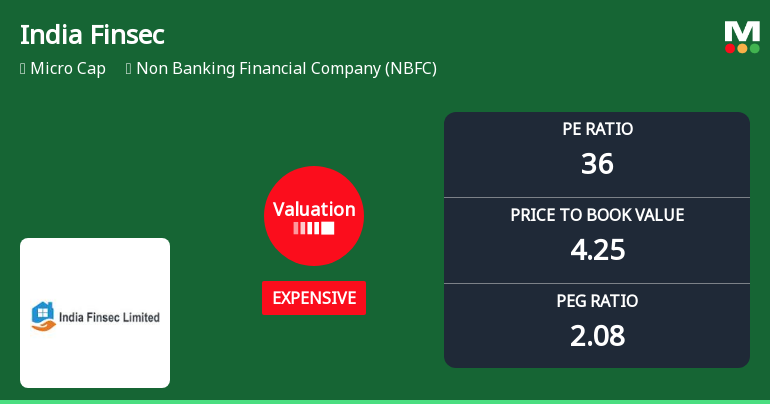The width and height of the screenshot is (770, 404).
Task: Click the PE ratio value 36
Action: coord(597,163)
